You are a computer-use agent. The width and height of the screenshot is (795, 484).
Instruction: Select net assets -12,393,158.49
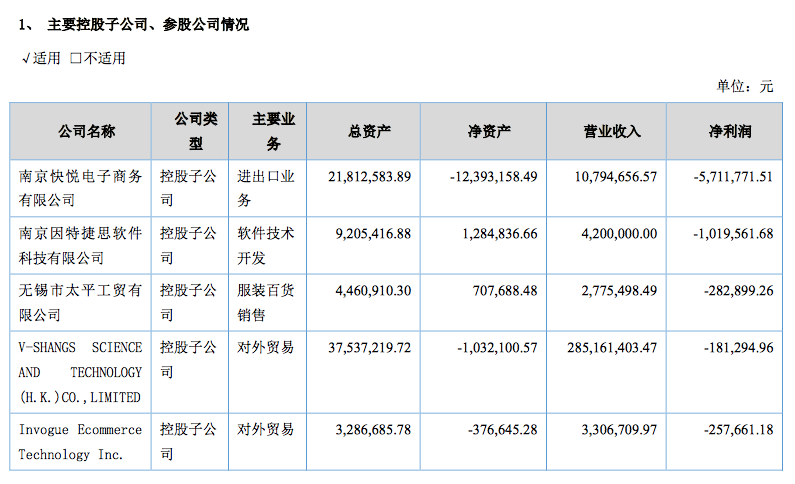494,176
